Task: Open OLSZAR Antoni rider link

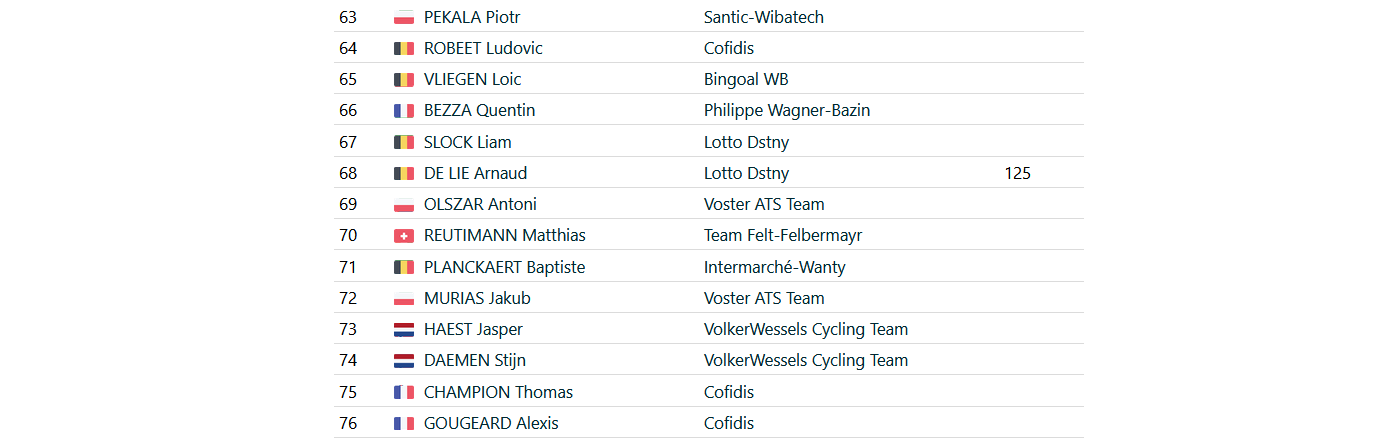Action: coord(480,204)
